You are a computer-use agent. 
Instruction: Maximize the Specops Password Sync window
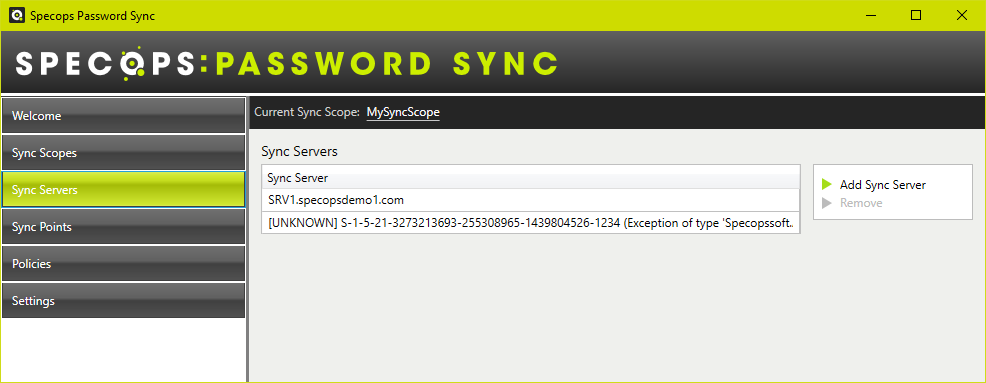point(916,16)
